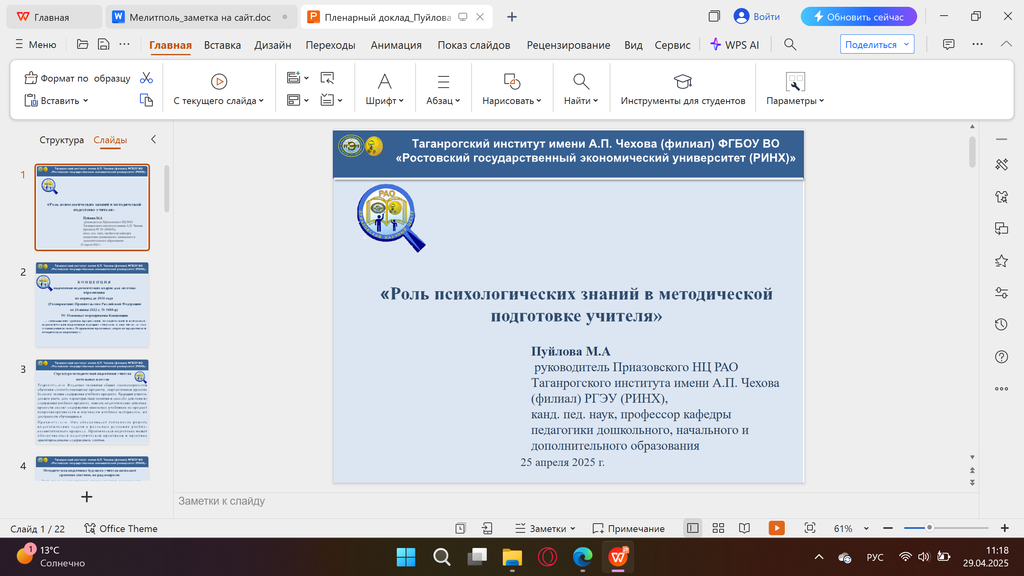Expand the Шрифт dropdown
1024x576 pixels.
pos(384,101)
